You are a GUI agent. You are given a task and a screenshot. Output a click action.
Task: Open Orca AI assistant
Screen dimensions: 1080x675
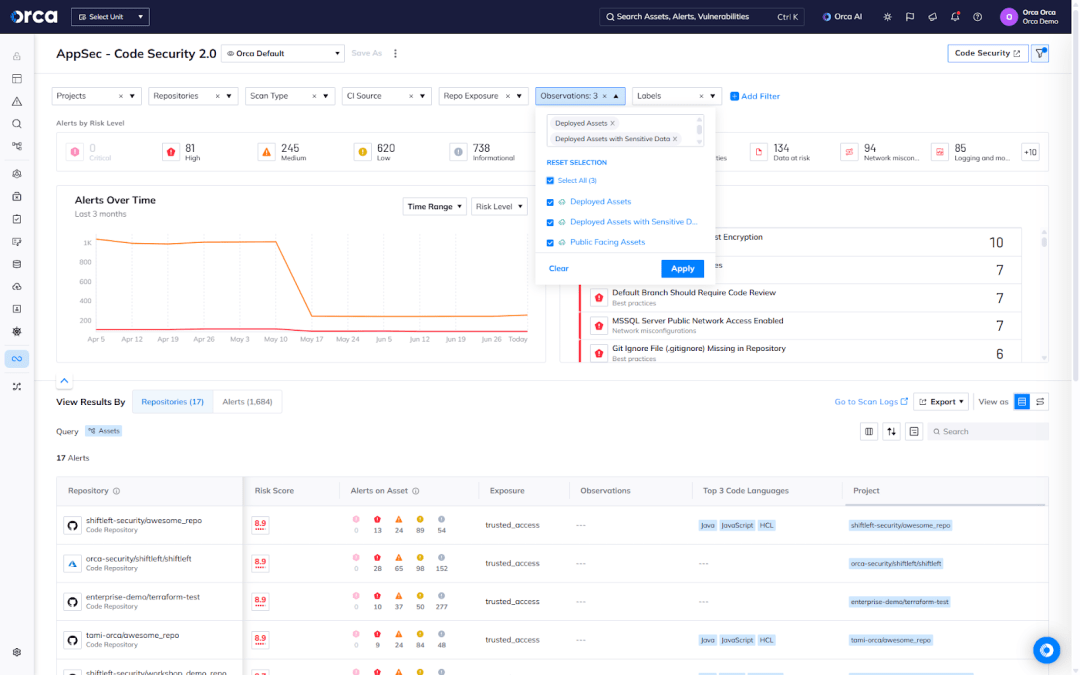click(x=842, y=17)
